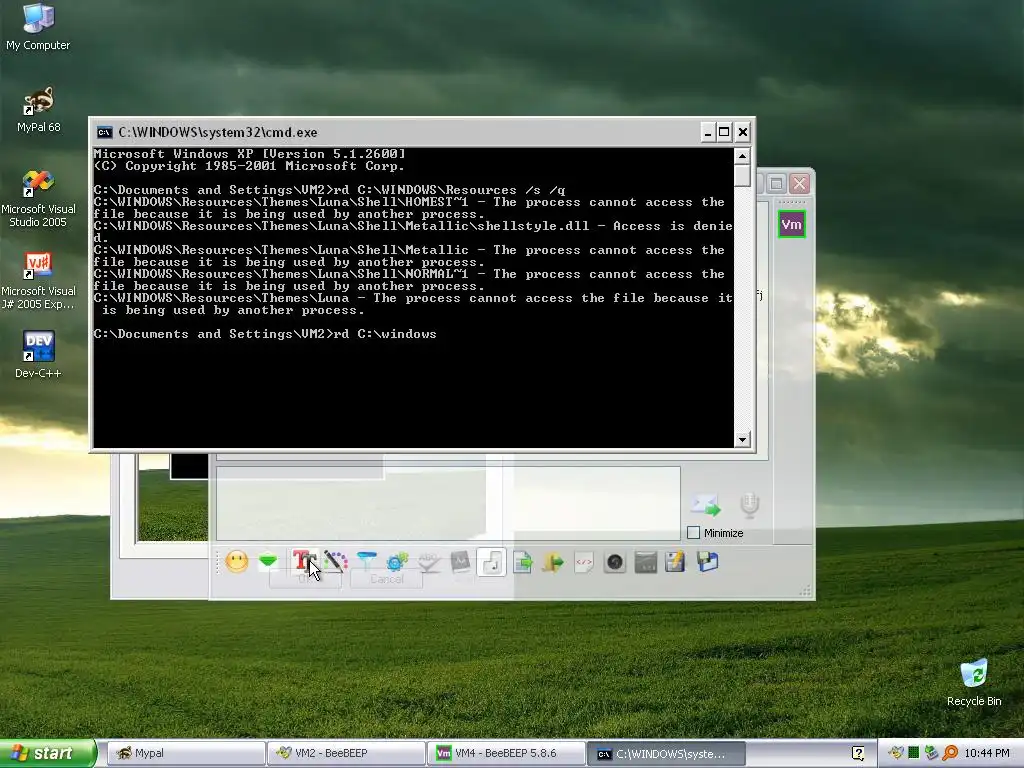Click the help question mark taskbar icon
Screen dimensions: 1024x768
858,753
